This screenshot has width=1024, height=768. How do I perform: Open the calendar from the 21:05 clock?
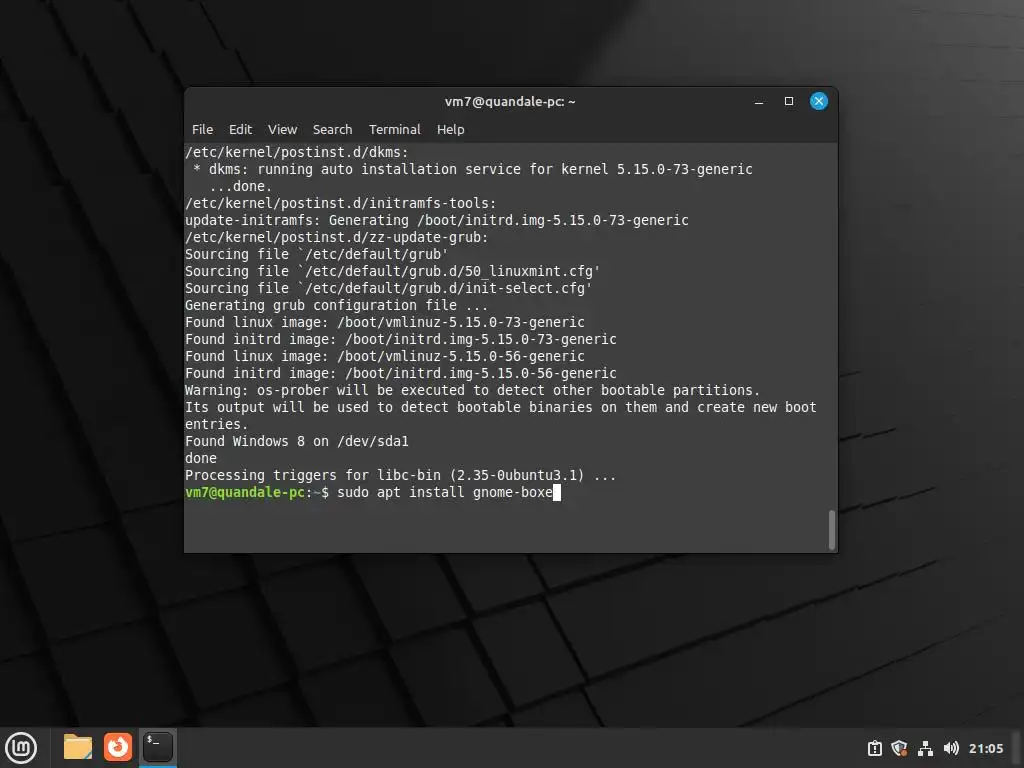click(x=985, y=748)
